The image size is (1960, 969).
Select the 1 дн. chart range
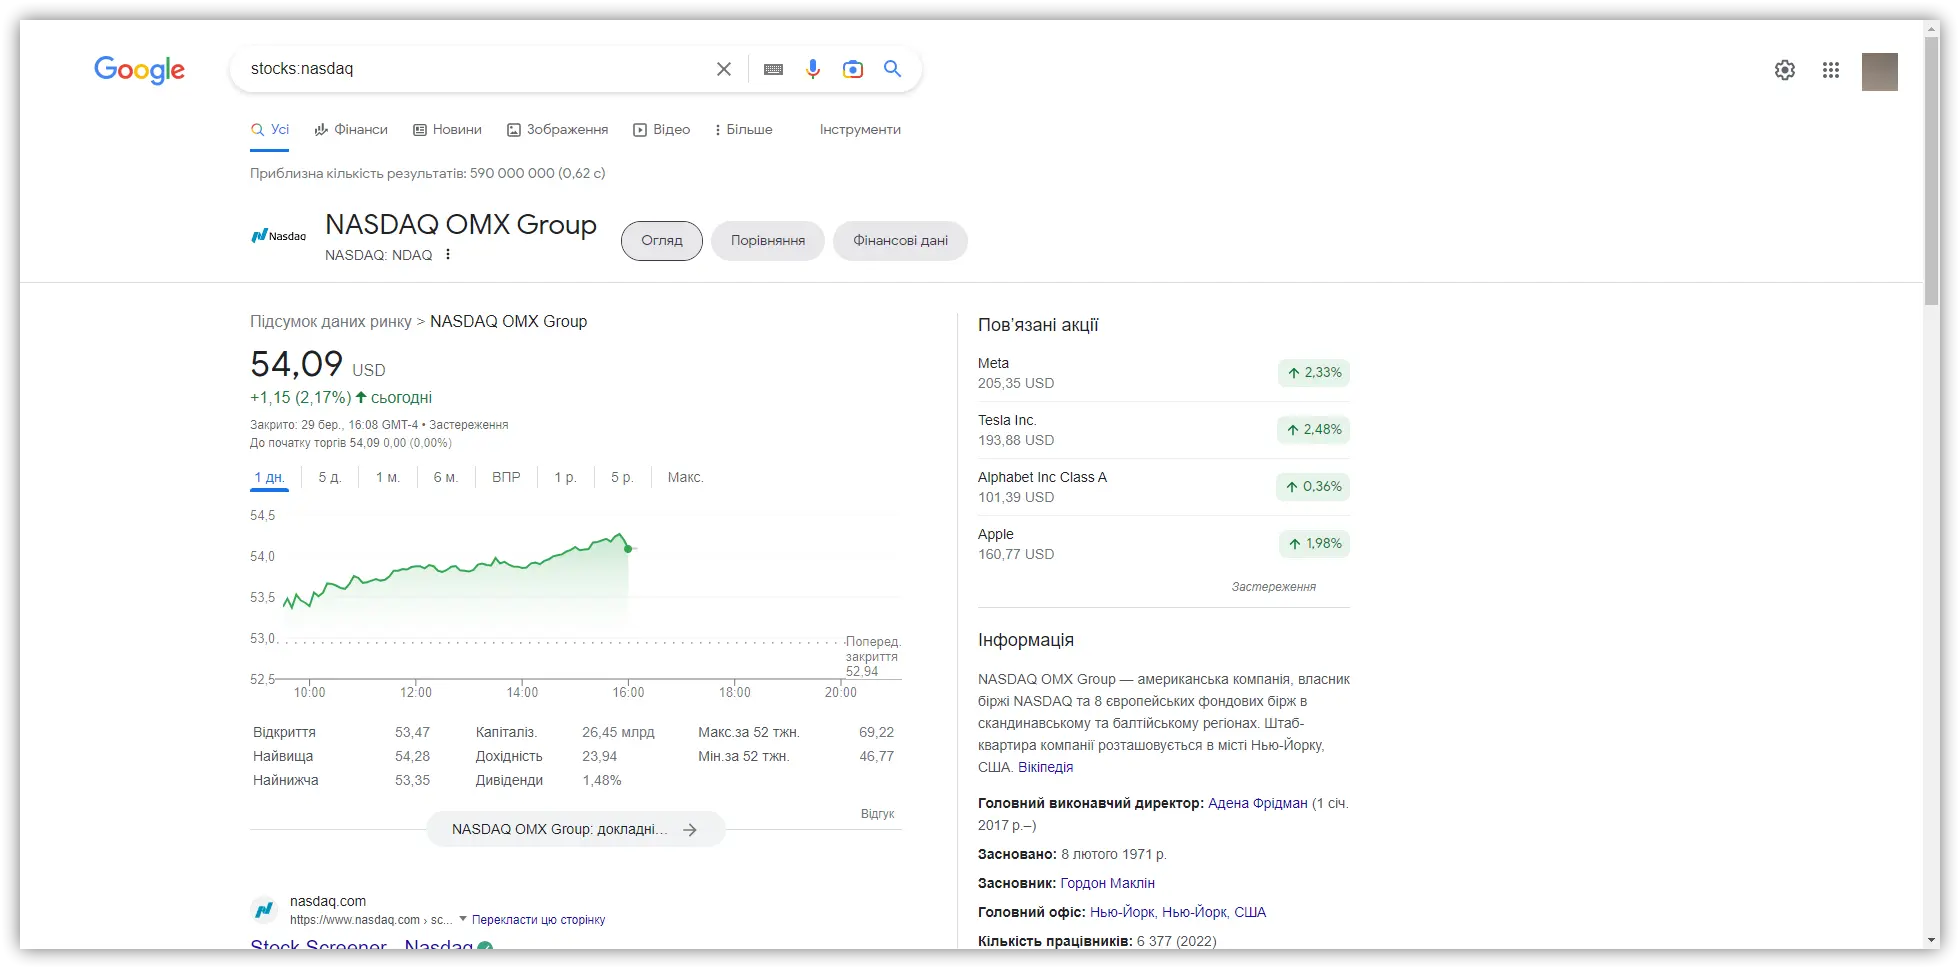click(270, 478)
